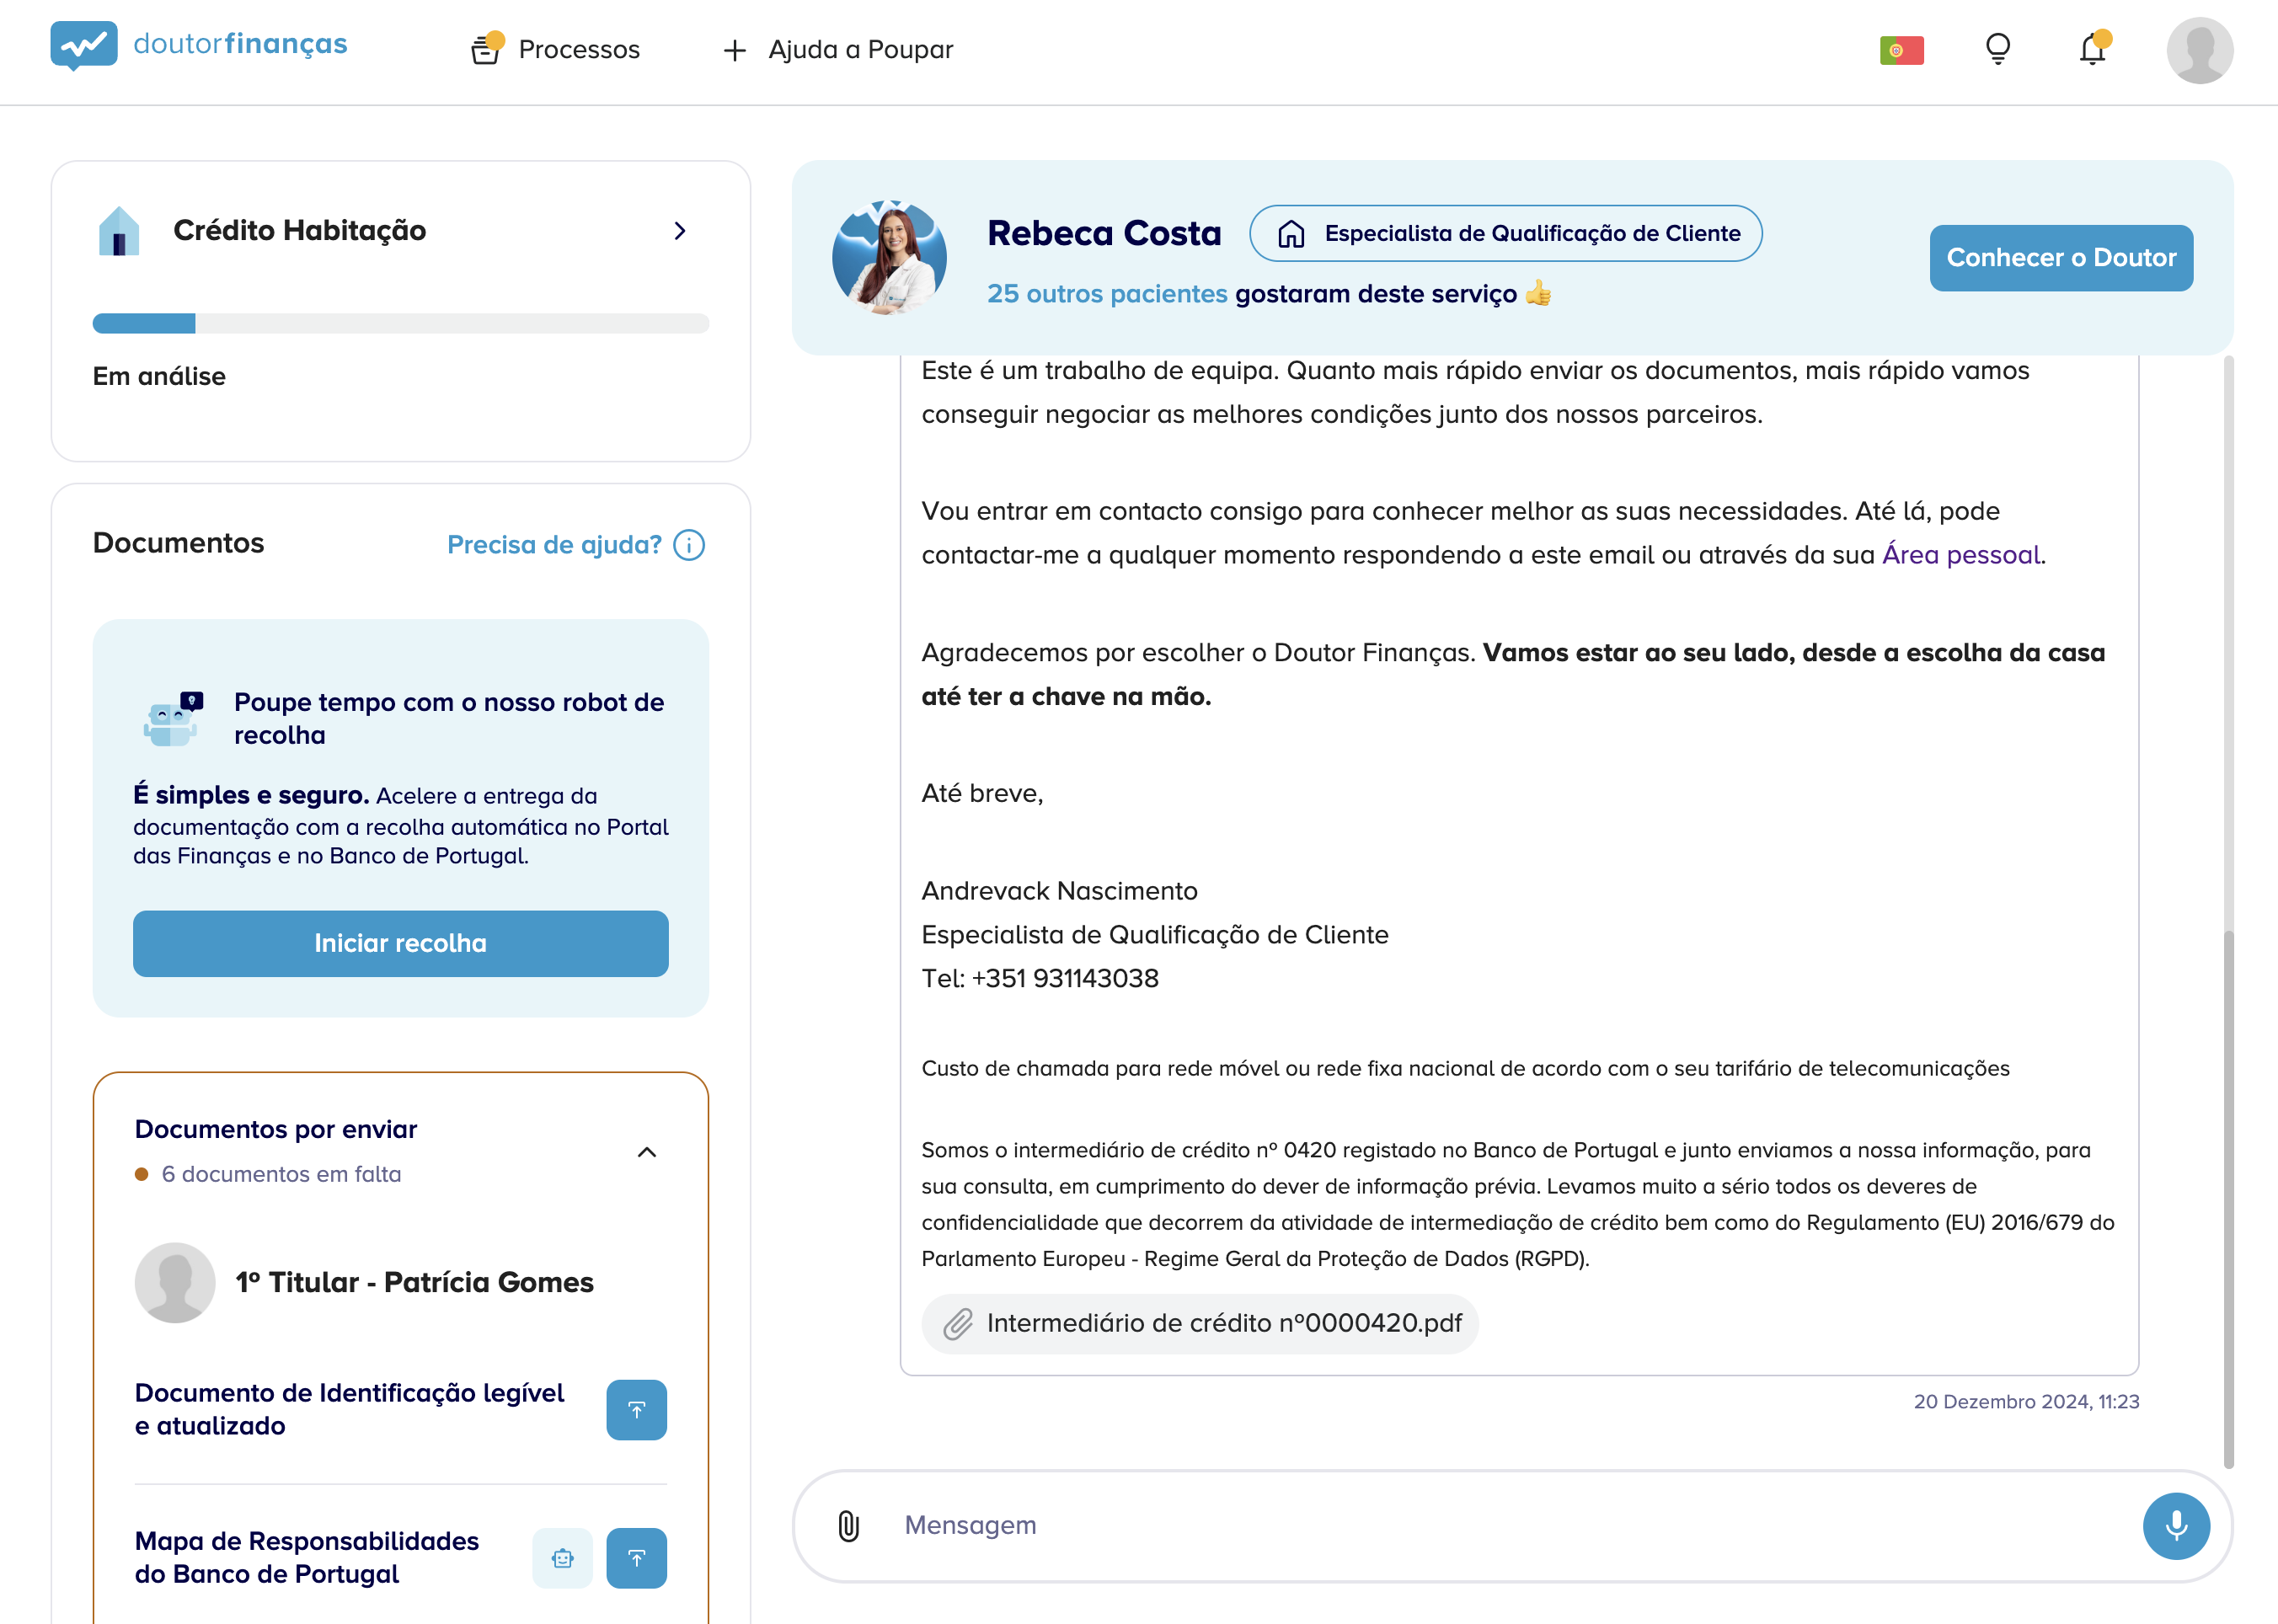This screenshot has height=1624, width=2278.
Task: Click the 1º Titular - Patrícia Gomes name
Action: point(414,1282)
